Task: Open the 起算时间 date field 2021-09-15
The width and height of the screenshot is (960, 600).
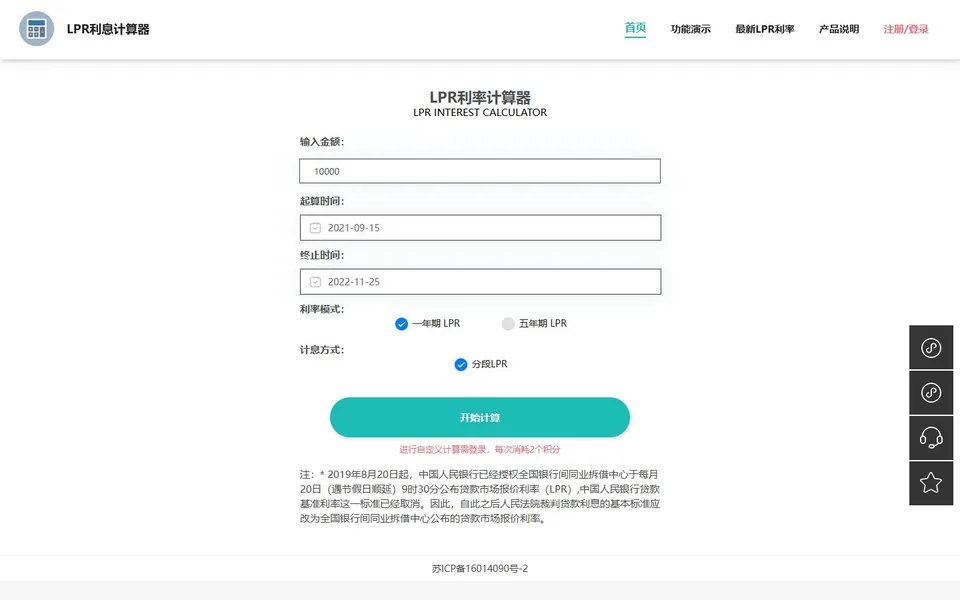Action: click(481, 228)
